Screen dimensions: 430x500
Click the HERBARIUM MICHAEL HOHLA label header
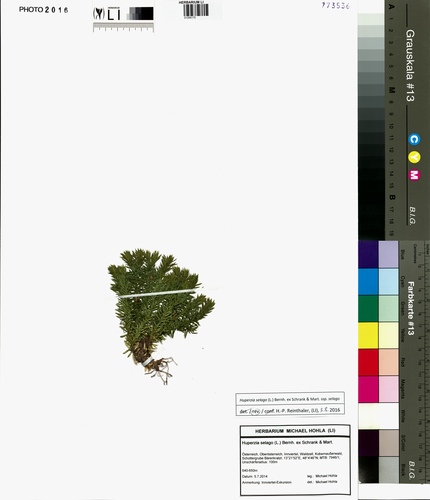(295, 431)
